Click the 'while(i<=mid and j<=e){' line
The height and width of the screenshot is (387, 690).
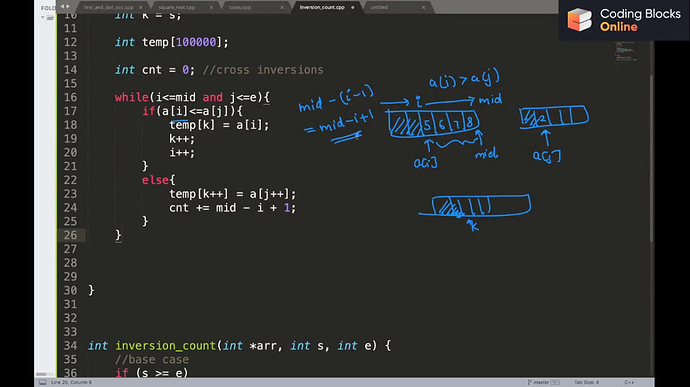(192, 97)
